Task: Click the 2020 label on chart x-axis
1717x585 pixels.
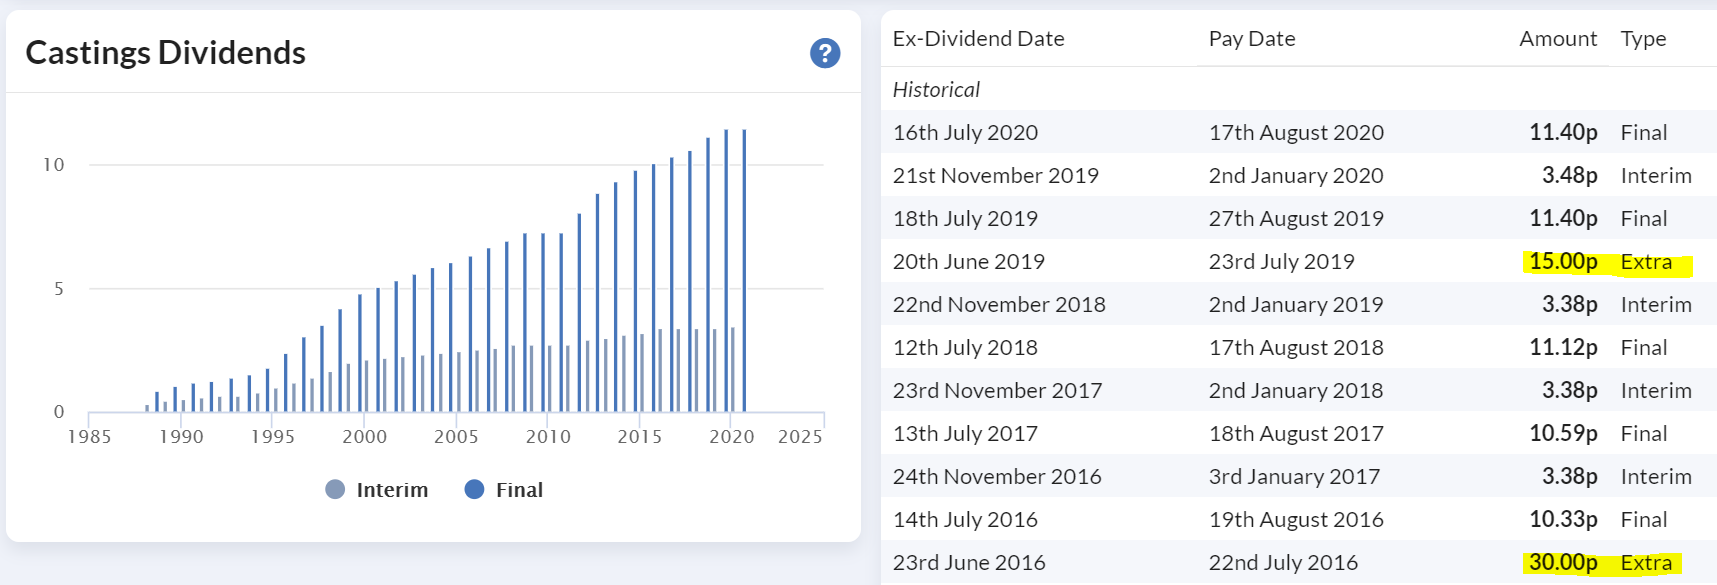Action: 731,437
